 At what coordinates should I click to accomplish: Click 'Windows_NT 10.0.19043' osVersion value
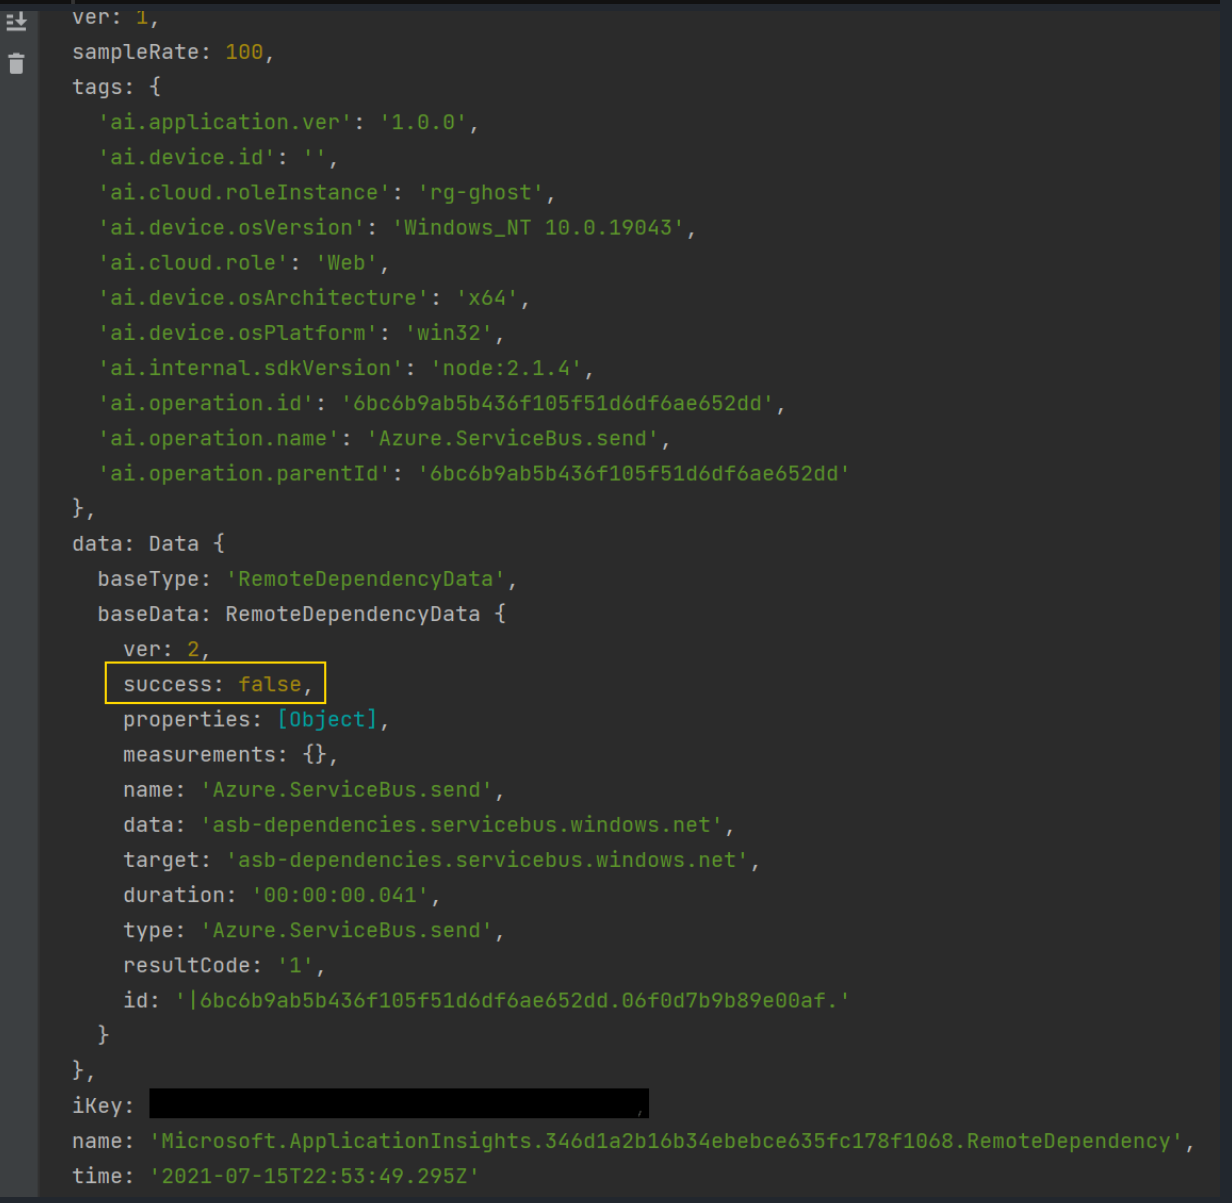click(x=538, y=227)
